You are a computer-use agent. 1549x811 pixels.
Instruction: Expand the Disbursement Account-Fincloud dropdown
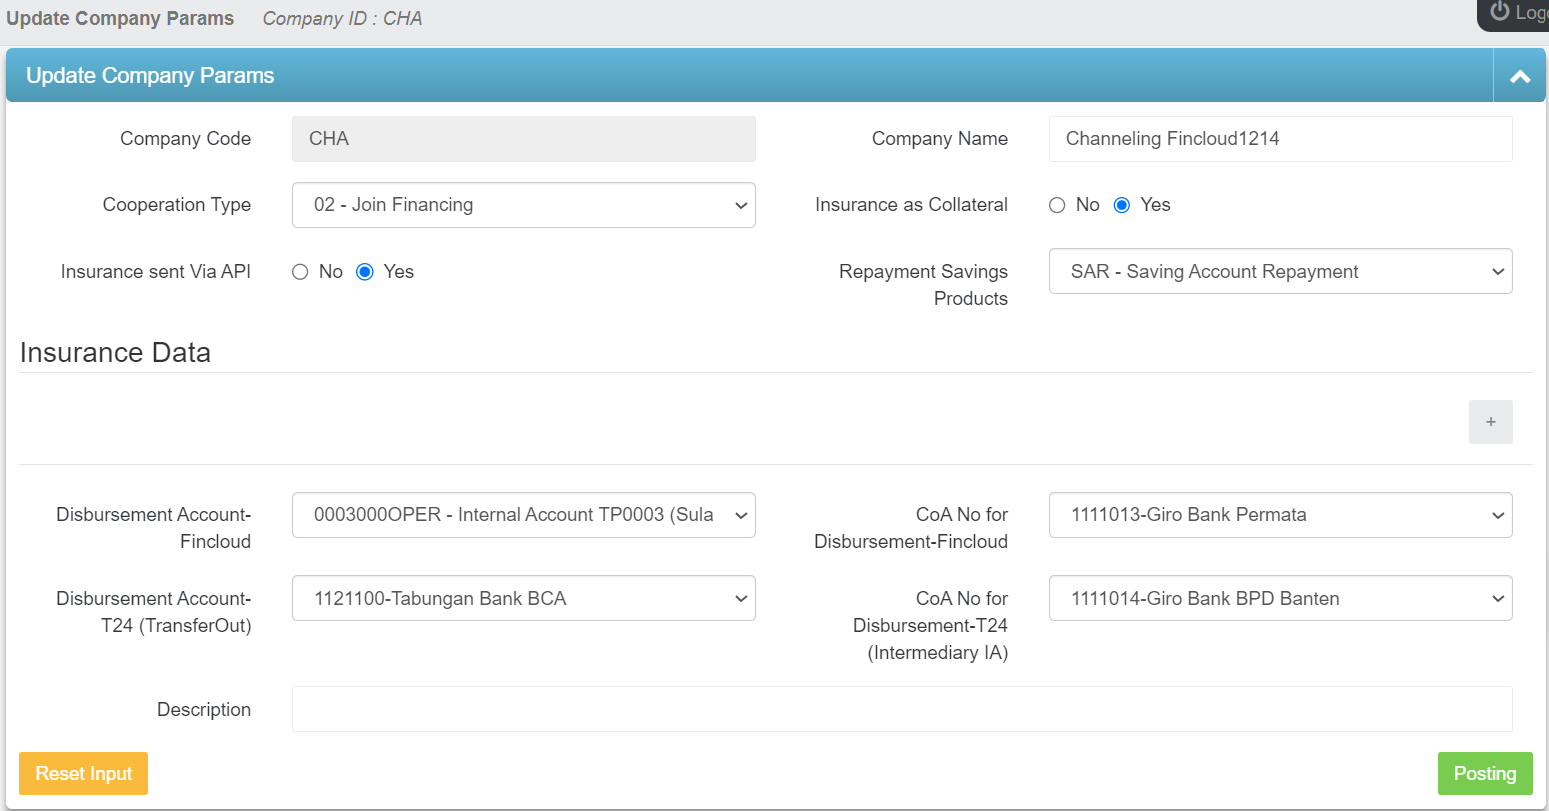(x=523, y=515)
